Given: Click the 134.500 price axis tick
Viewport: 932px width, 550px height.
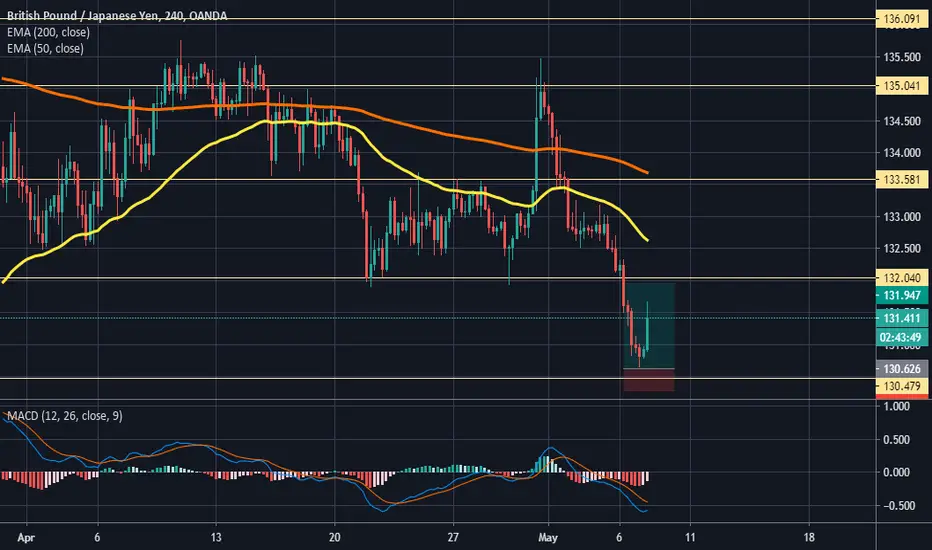Looking at the screenshot, I should tap(902, 121).
